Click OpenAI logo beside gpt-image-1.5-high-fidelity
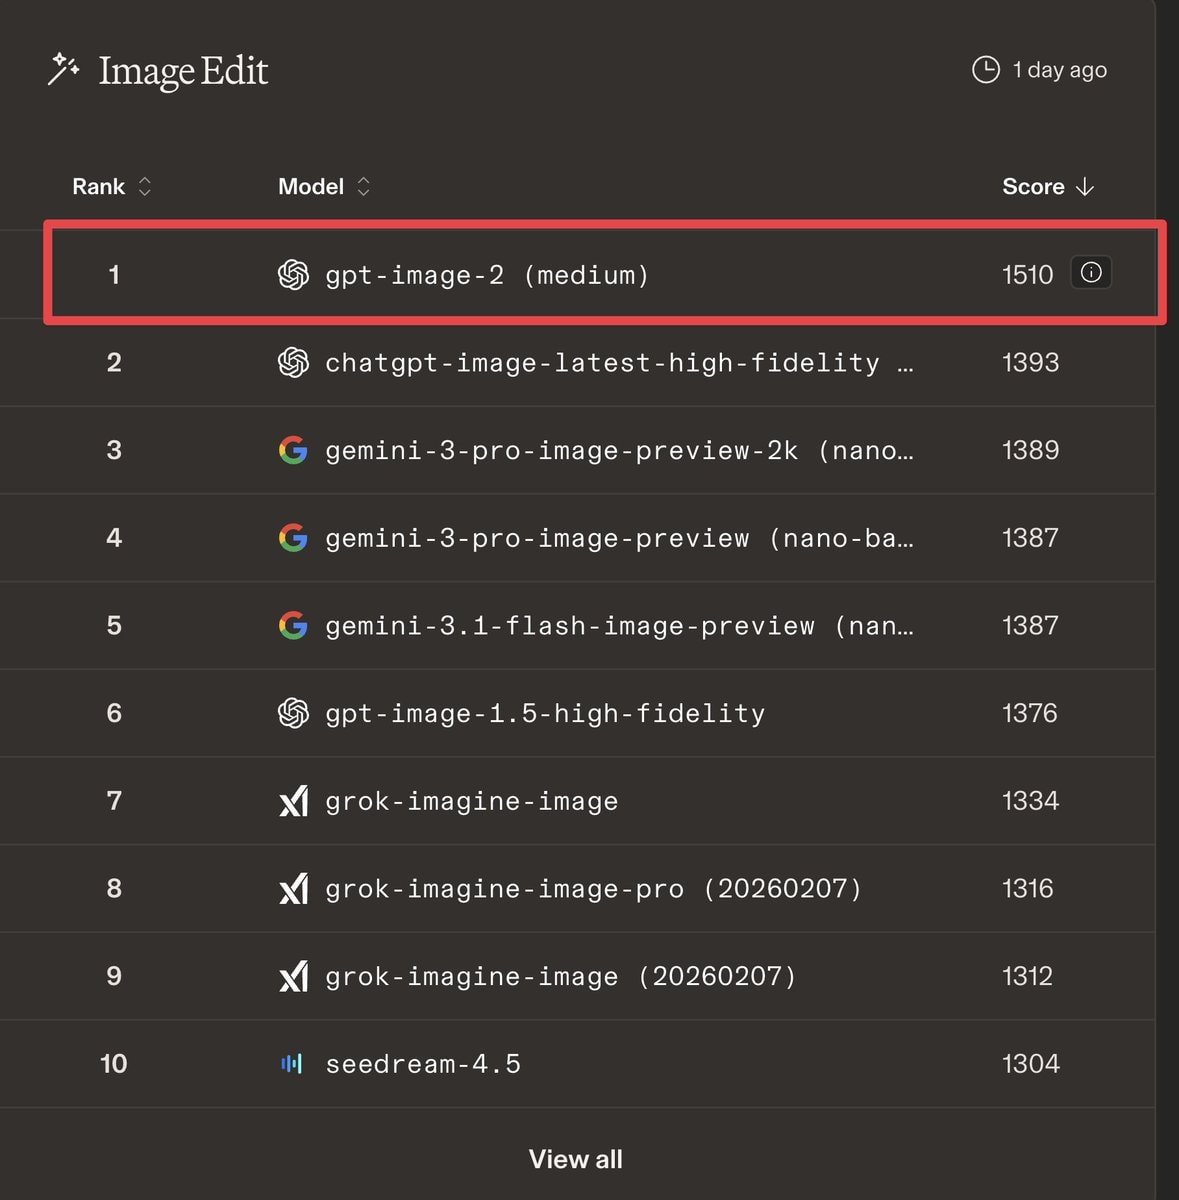 [293, 713]
